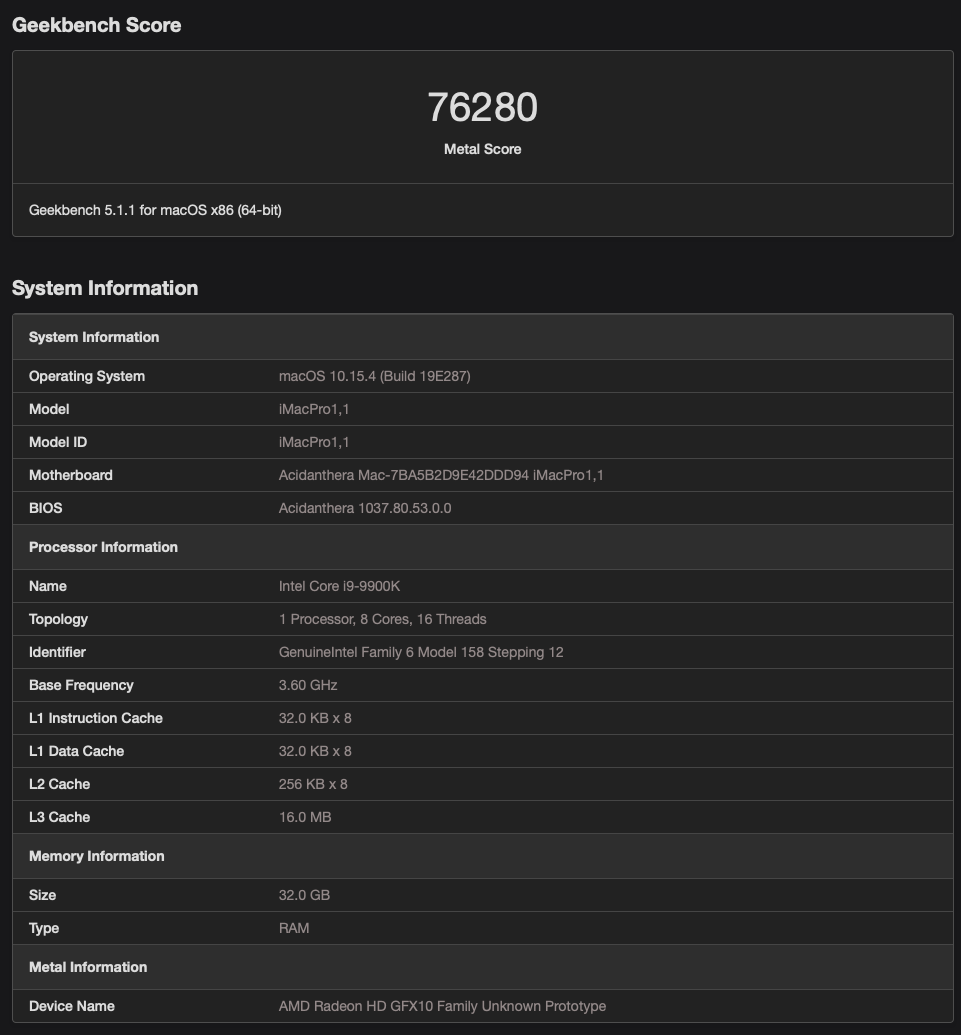Click the 'Geekbench Score' heading
Viewport: 961px width, 1035px height.
pos(96,25)
